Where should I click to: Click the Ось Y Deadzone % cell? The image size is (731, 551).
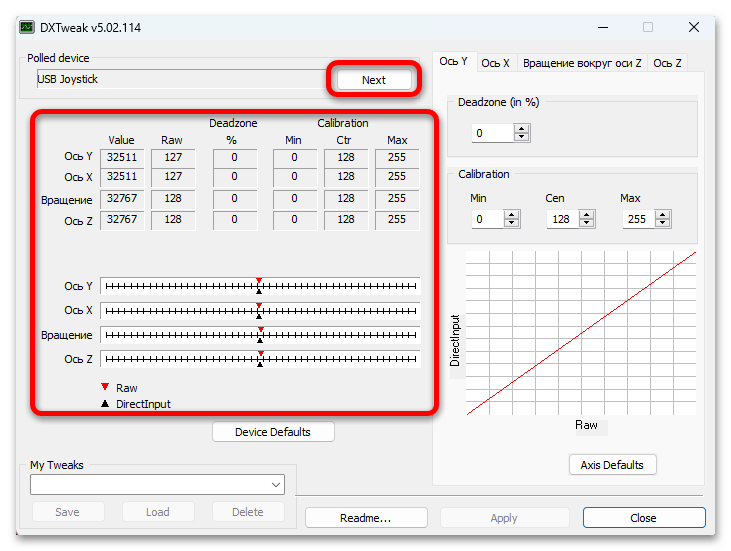[235, 158]
